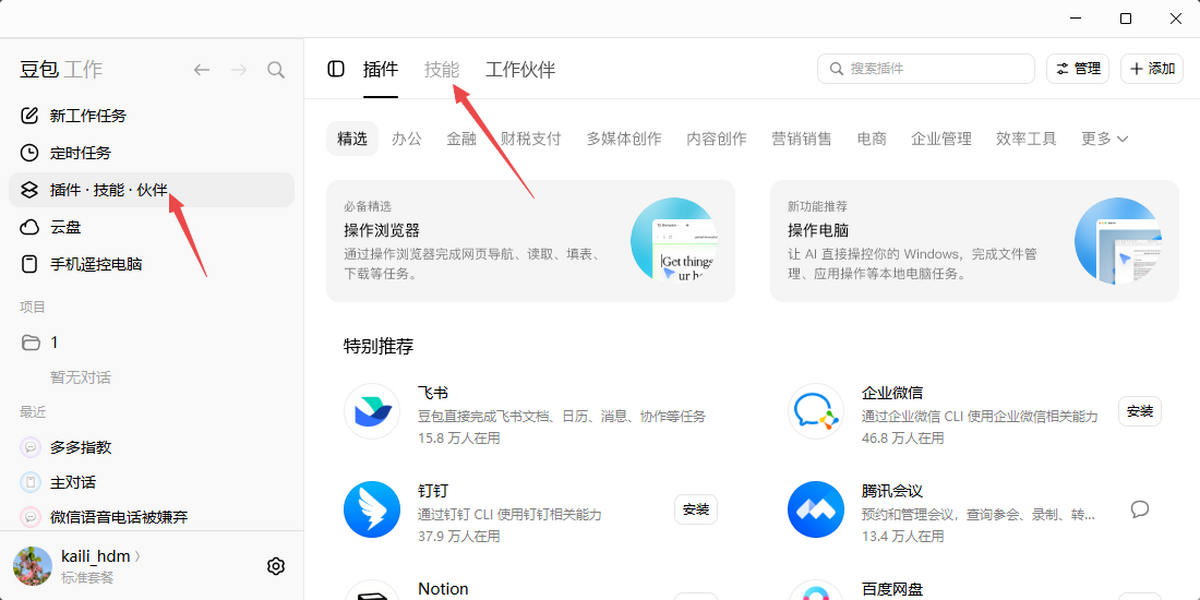1200x600 pixels.
Task: Focus the 搜索插件 search field
Action: tap(926, 69)
